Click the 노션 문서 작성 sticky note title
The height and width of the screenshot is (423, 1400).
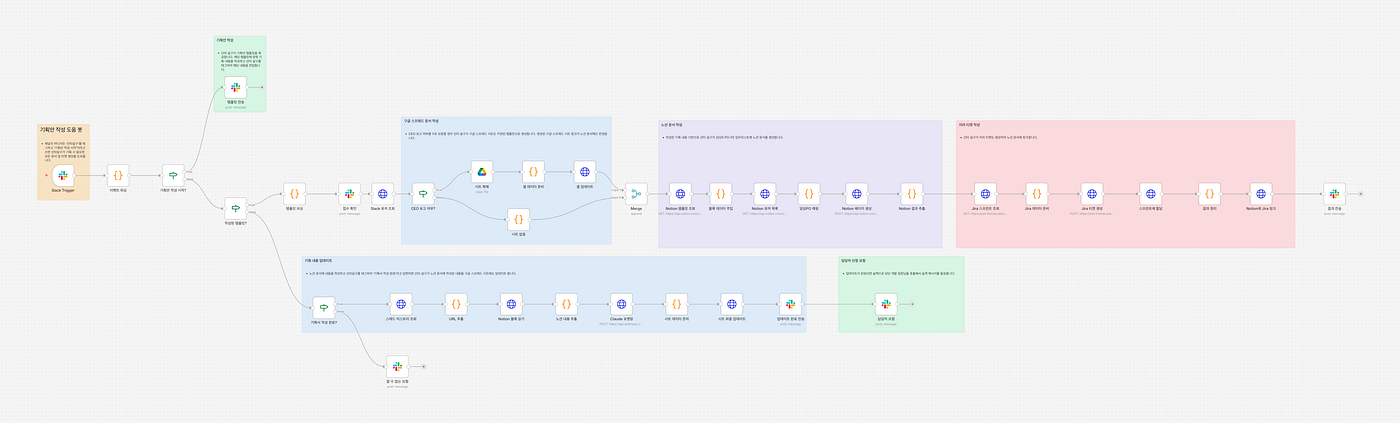pos(672,125)
